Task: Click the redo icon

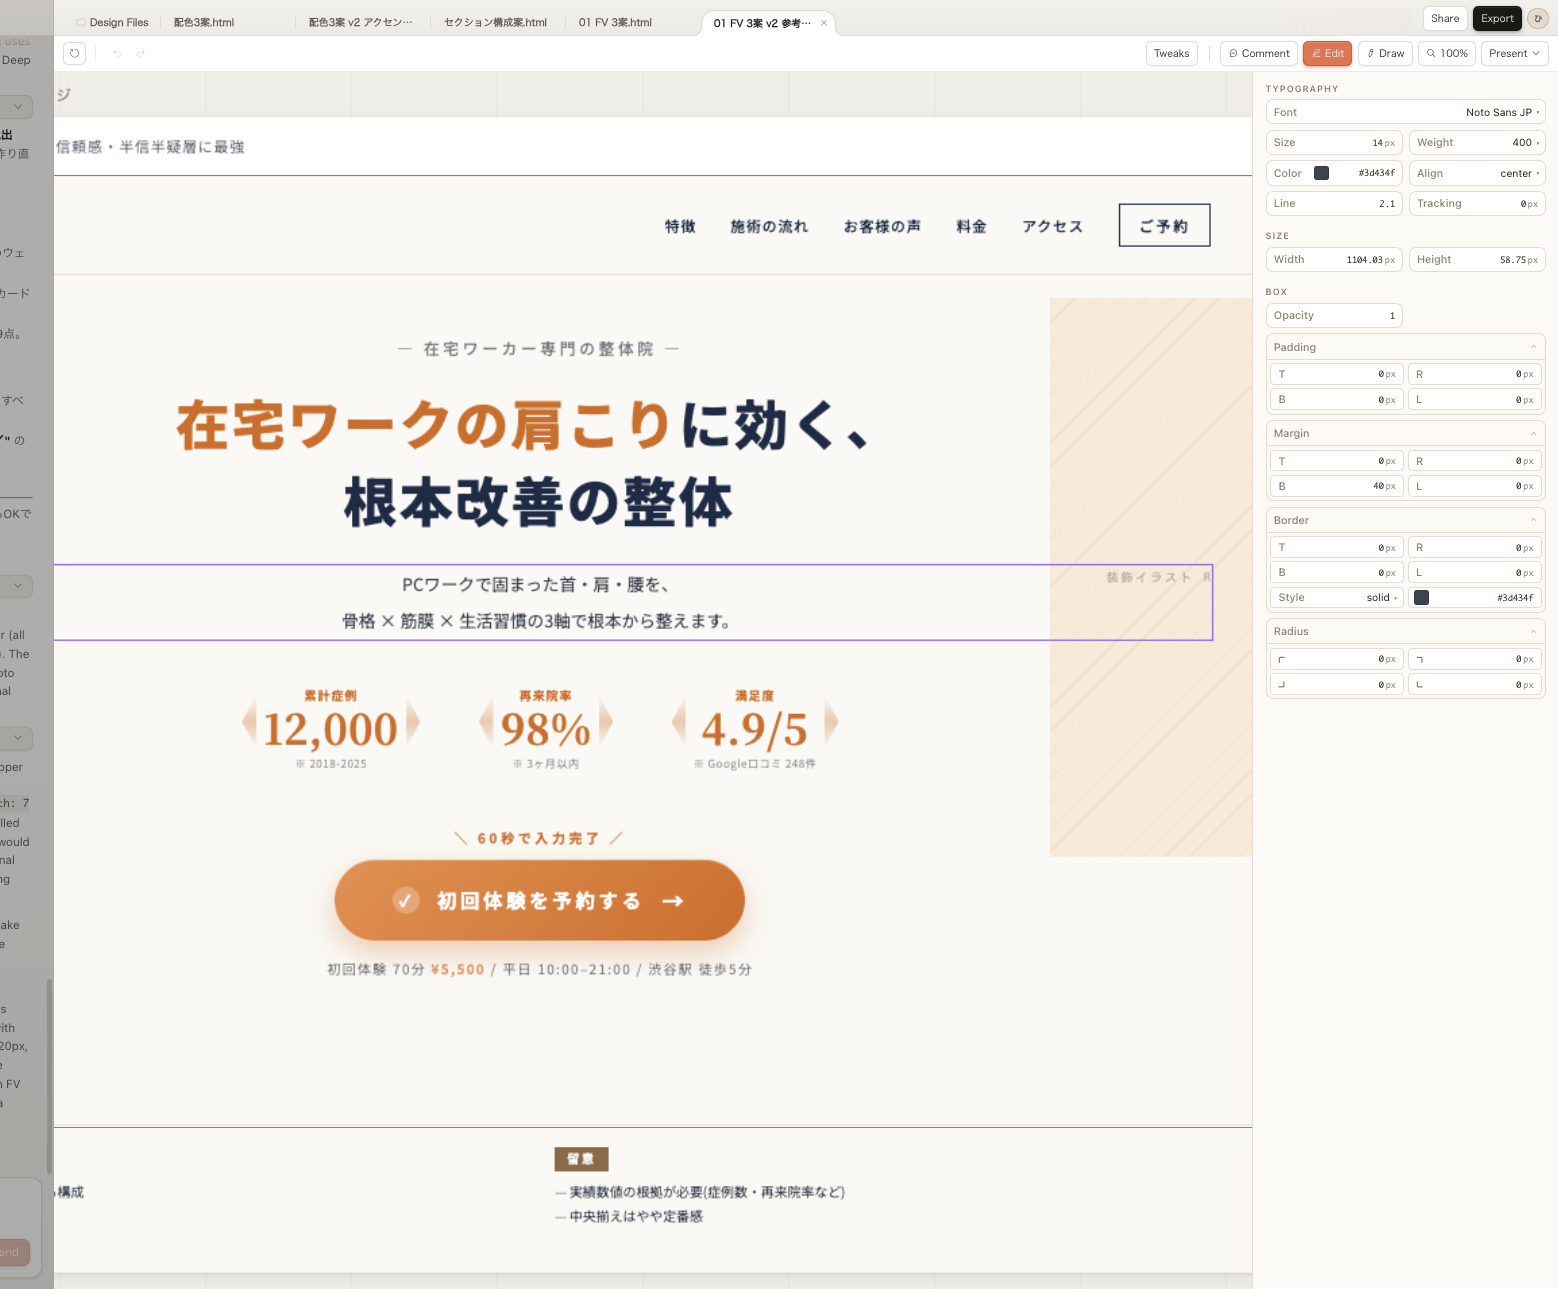Action: (x=140, y=53)
